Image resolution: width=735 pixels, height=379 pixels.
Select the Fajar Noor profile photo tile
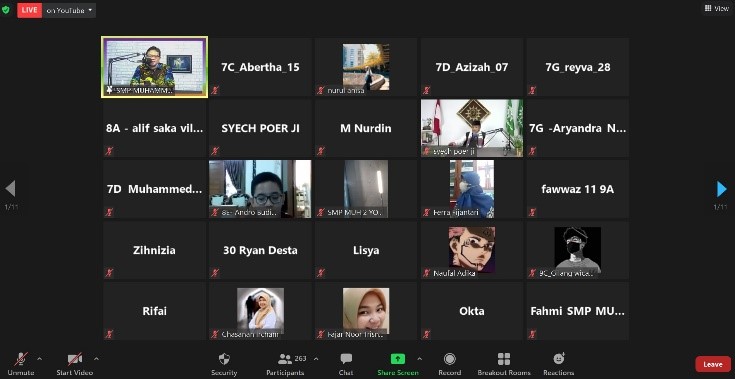tap(366, 311)
